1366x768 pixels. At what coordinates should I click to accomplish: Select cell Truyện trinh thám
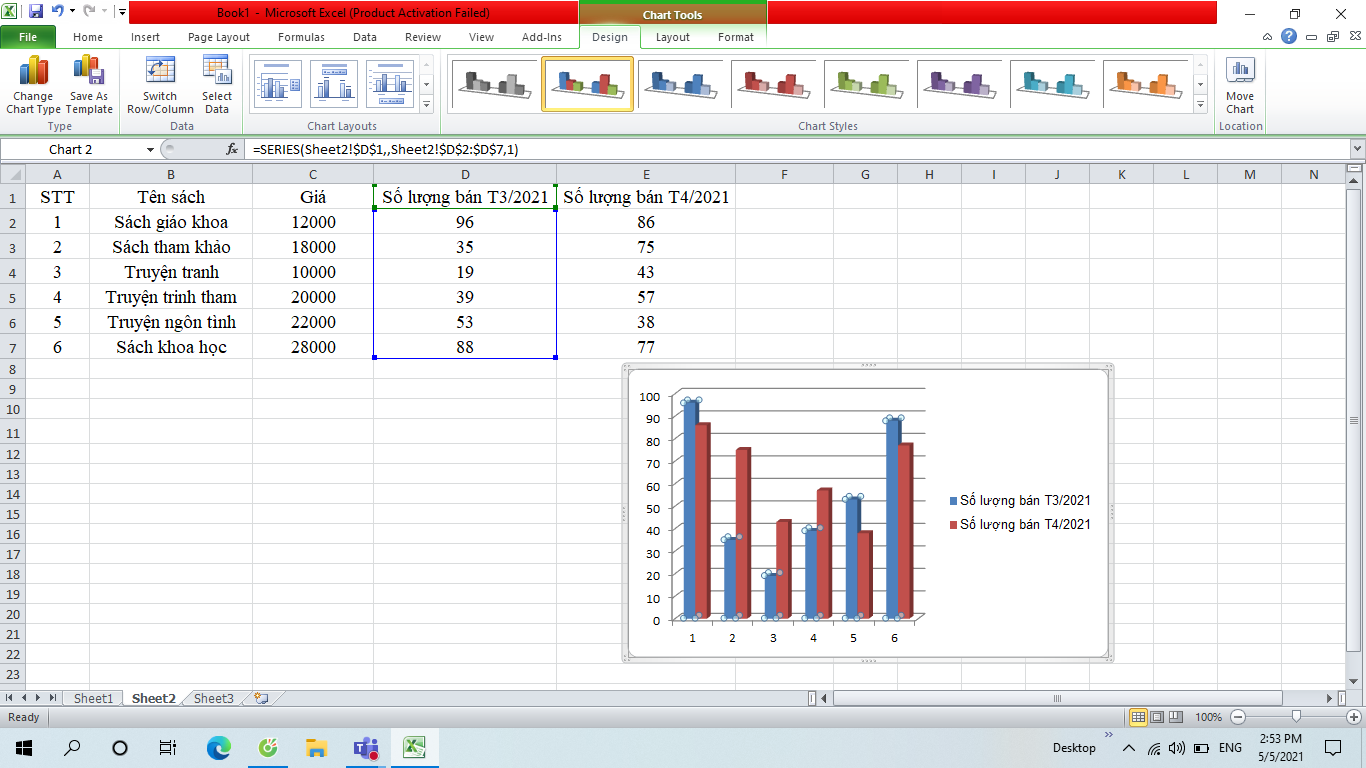coord(171,297)
